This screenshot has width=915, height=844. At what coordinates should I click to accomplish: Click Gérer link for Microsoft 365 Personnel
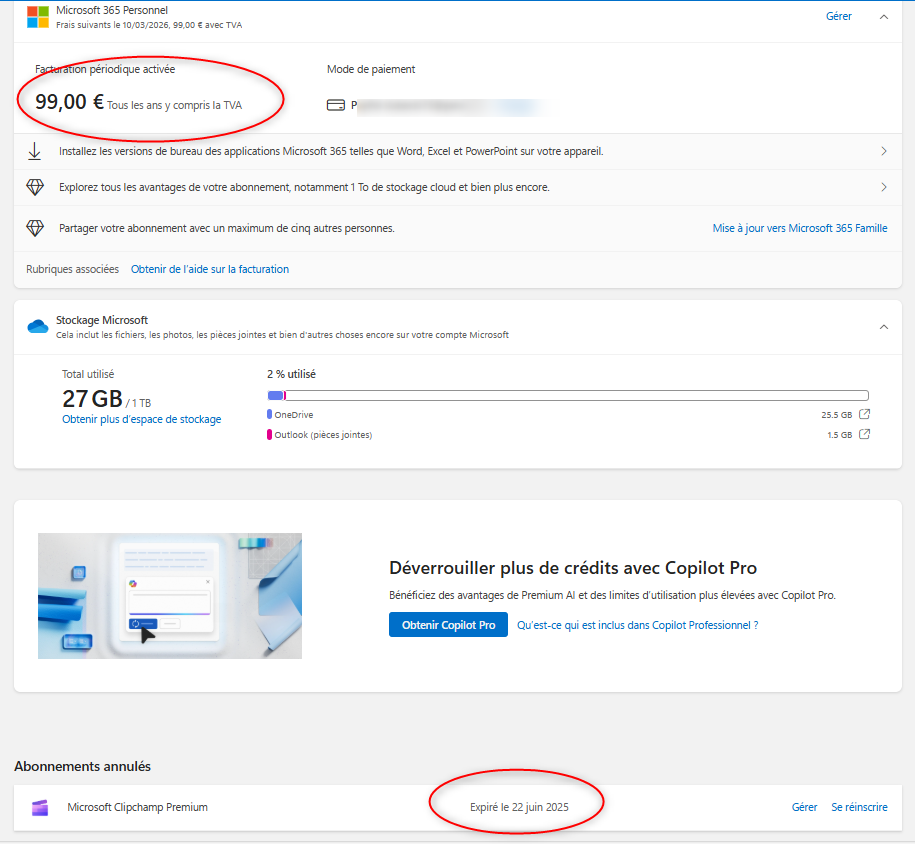point(839,16)
